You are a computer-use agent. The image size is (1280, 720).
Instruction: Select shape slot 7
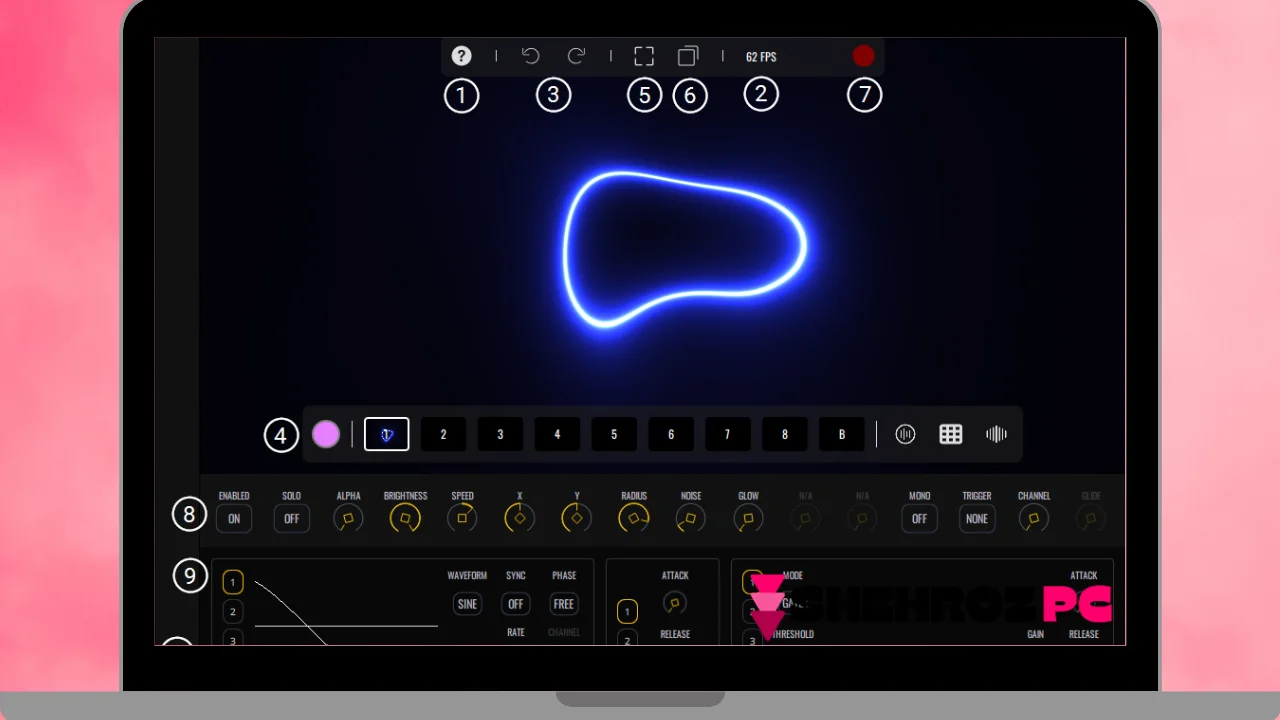[727, 434]
